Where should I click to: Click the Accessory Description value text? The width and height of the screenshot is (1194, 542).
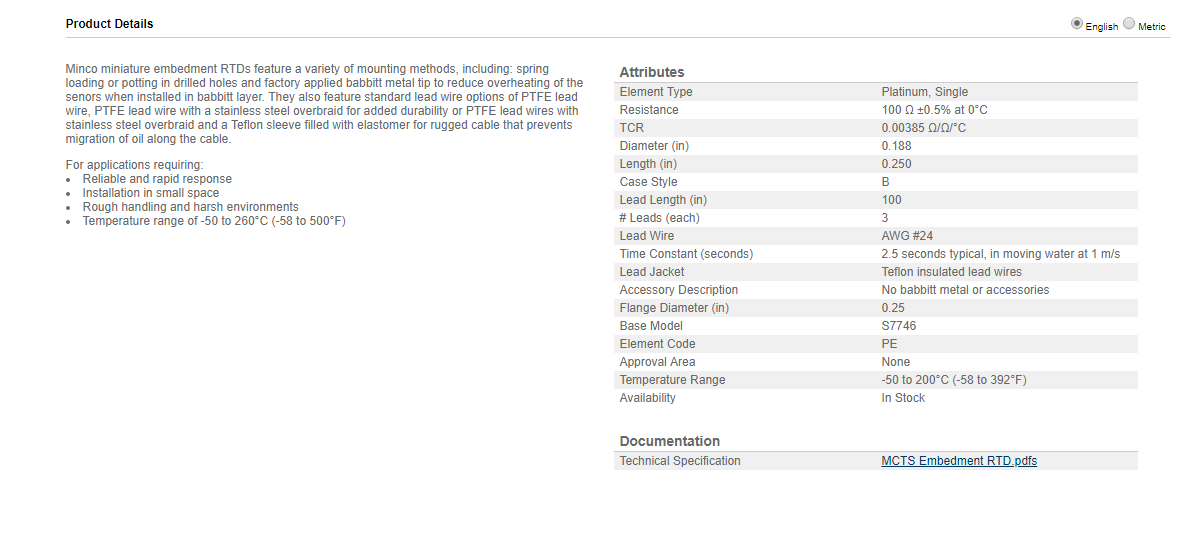click(x=965, y=290)
